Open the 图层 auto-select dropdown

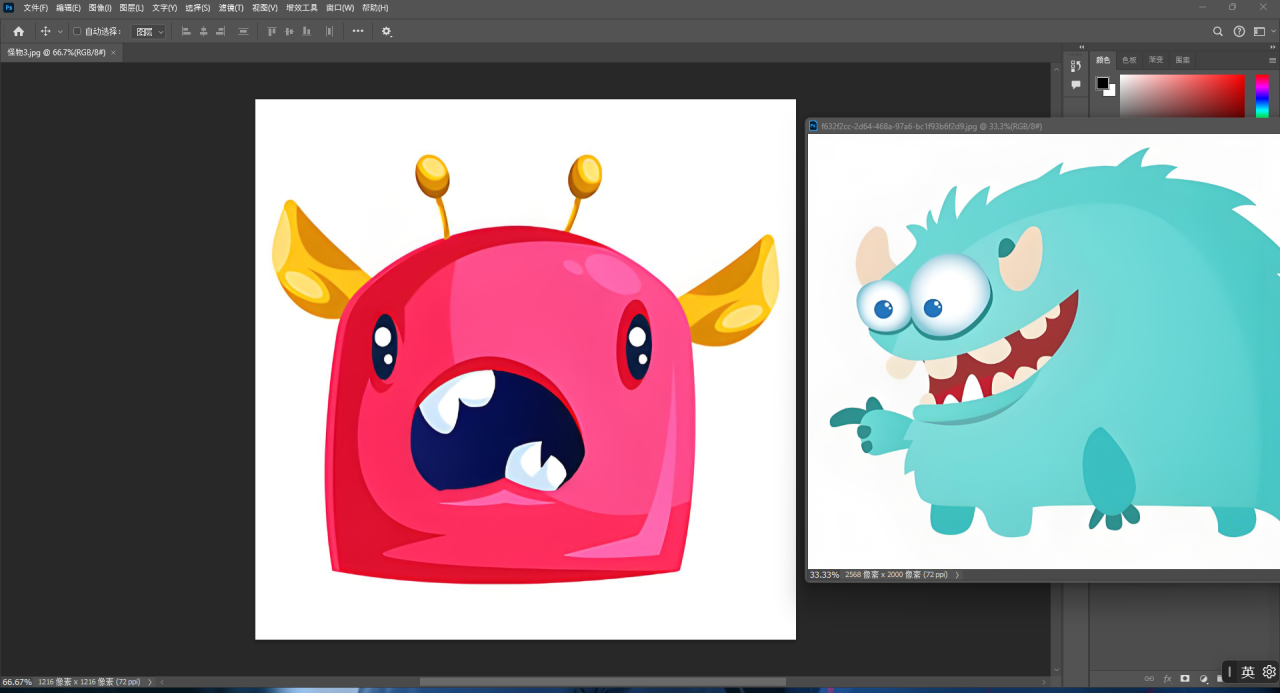(150, 31)
